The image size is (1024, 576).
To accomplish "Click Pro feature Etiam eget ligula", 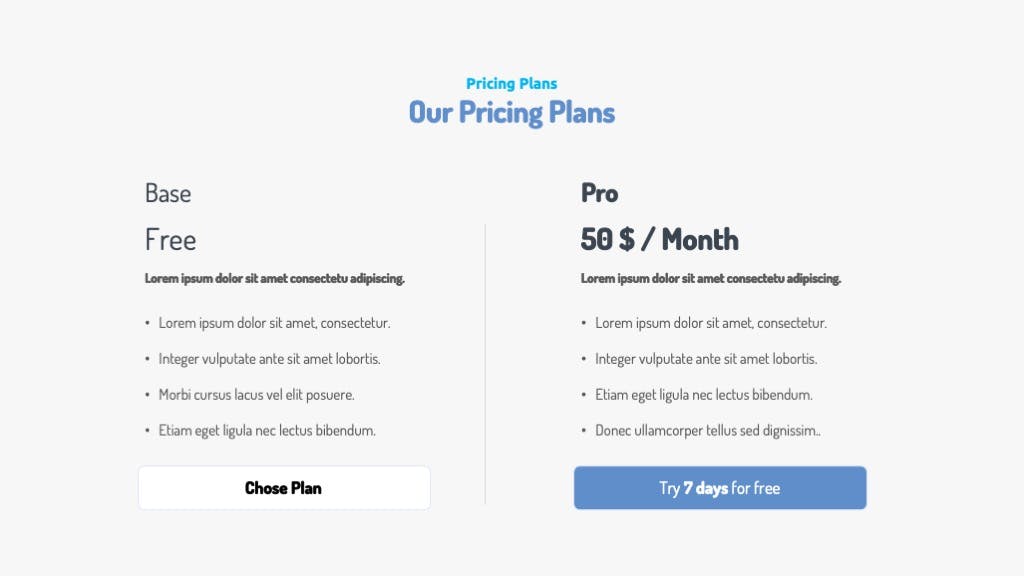I will pos(704,394).
